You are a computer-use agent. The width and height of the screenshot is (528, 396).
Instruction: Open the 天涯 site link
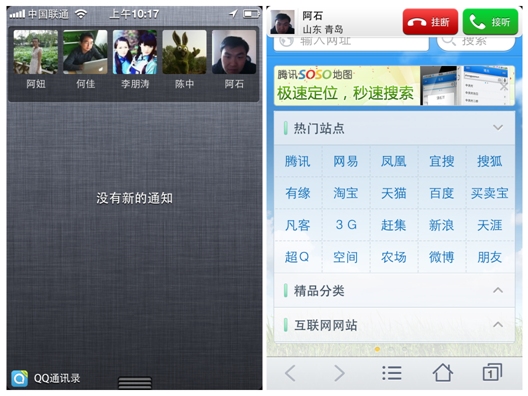pyautogui.click(x=490, y=225)
